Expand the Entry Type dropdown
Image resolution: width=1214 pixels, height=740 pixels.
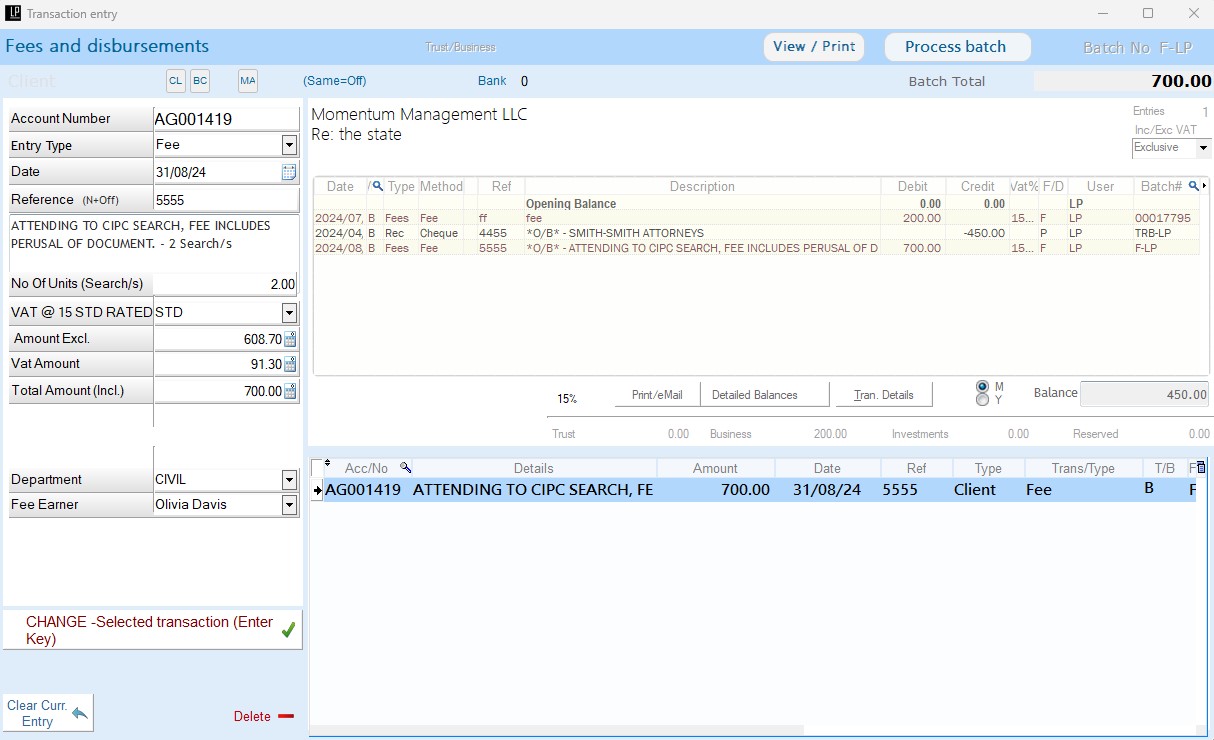coord(289,146)
